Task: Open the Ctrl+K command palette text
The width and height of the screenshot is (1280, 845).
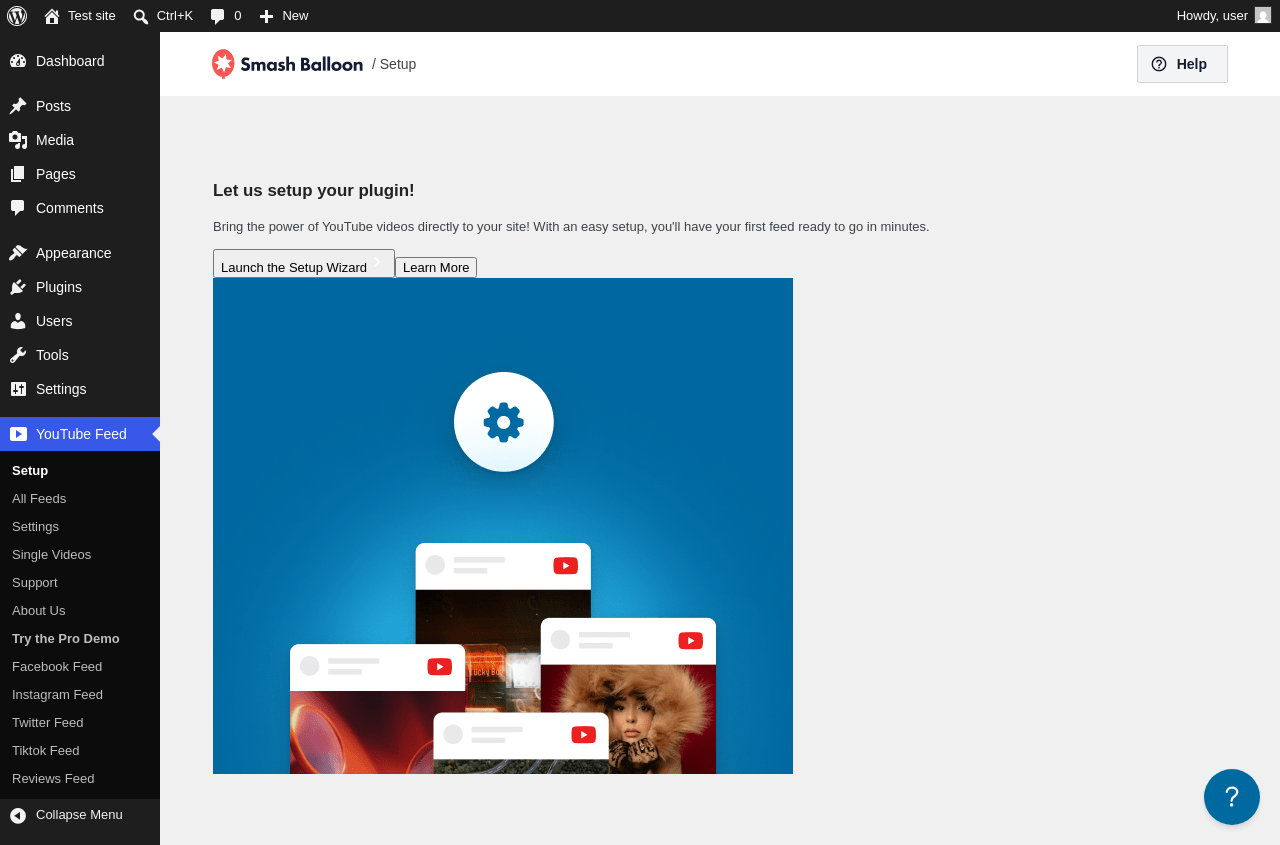Action: point(175,16)
